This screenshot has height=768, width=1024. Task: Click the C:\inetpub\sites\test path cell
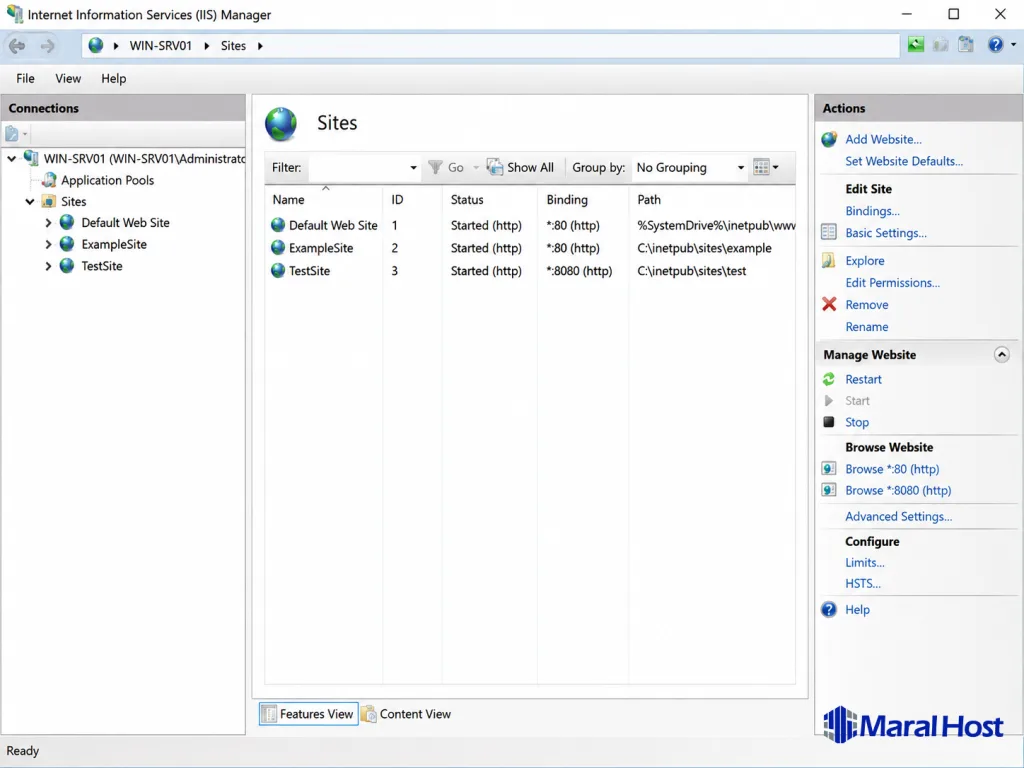691,270
